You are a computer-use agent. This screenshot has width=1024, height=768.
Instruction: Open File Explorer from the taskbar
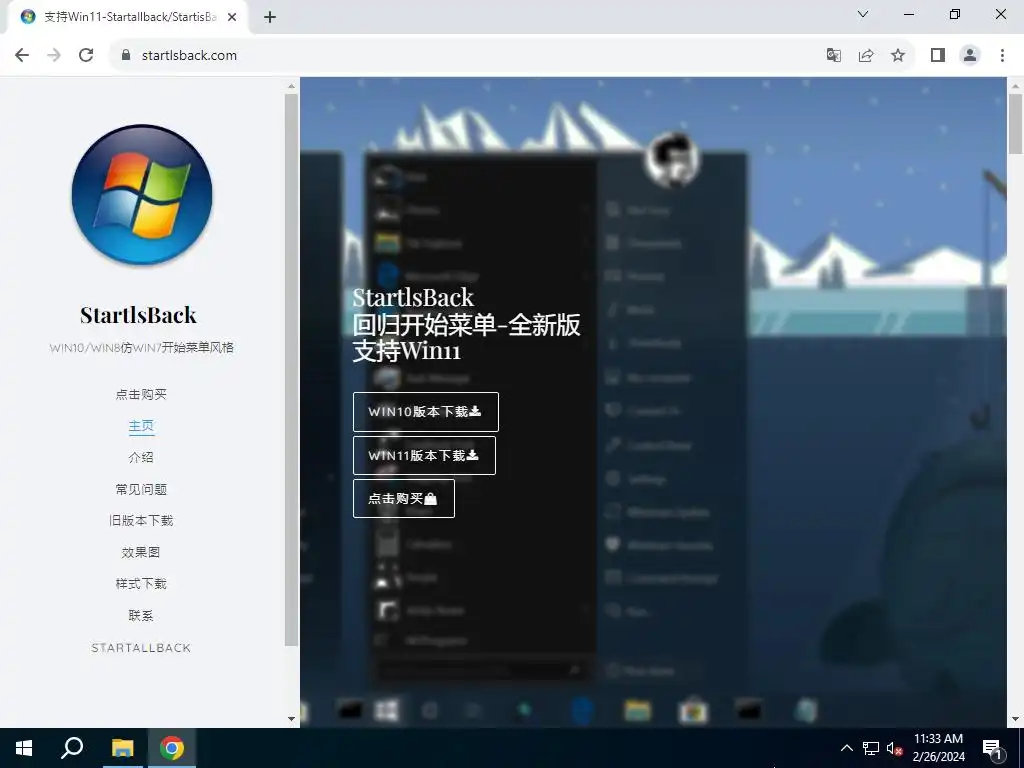(x=122, y=748)
